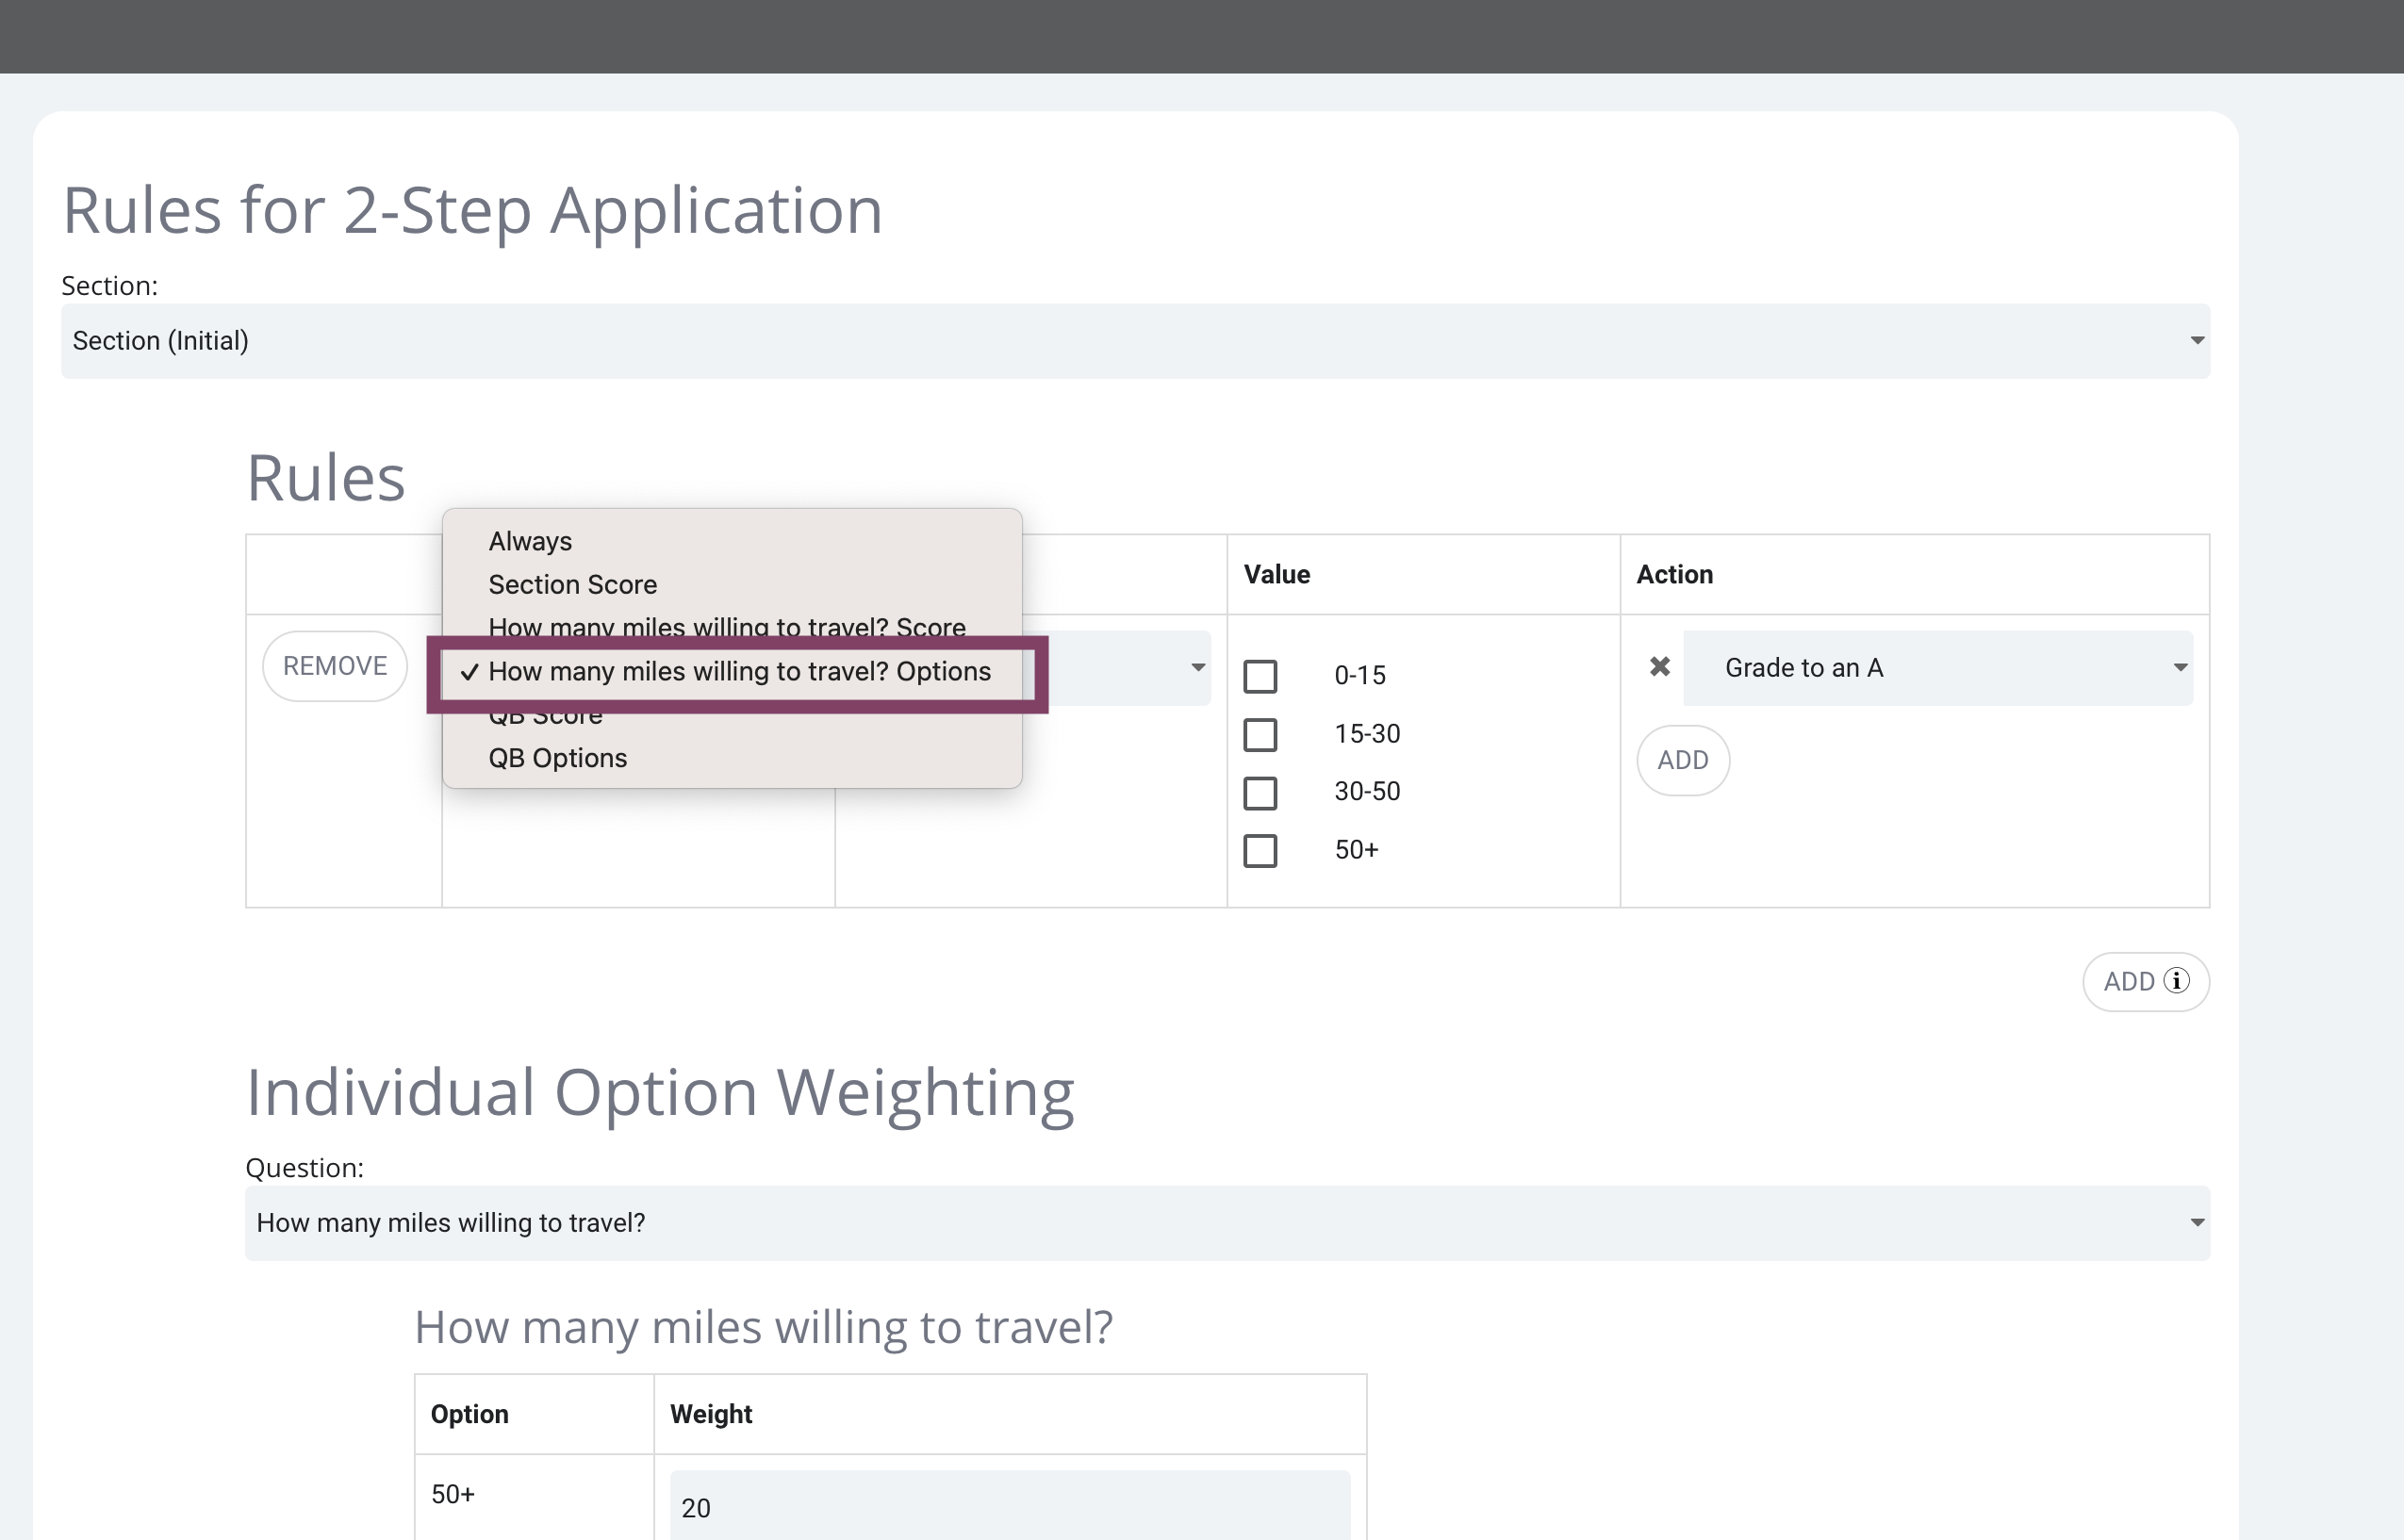Click the info icon on the rules ADD button
This screenshot has height=1540, width=2404.
pos(2176,981)
